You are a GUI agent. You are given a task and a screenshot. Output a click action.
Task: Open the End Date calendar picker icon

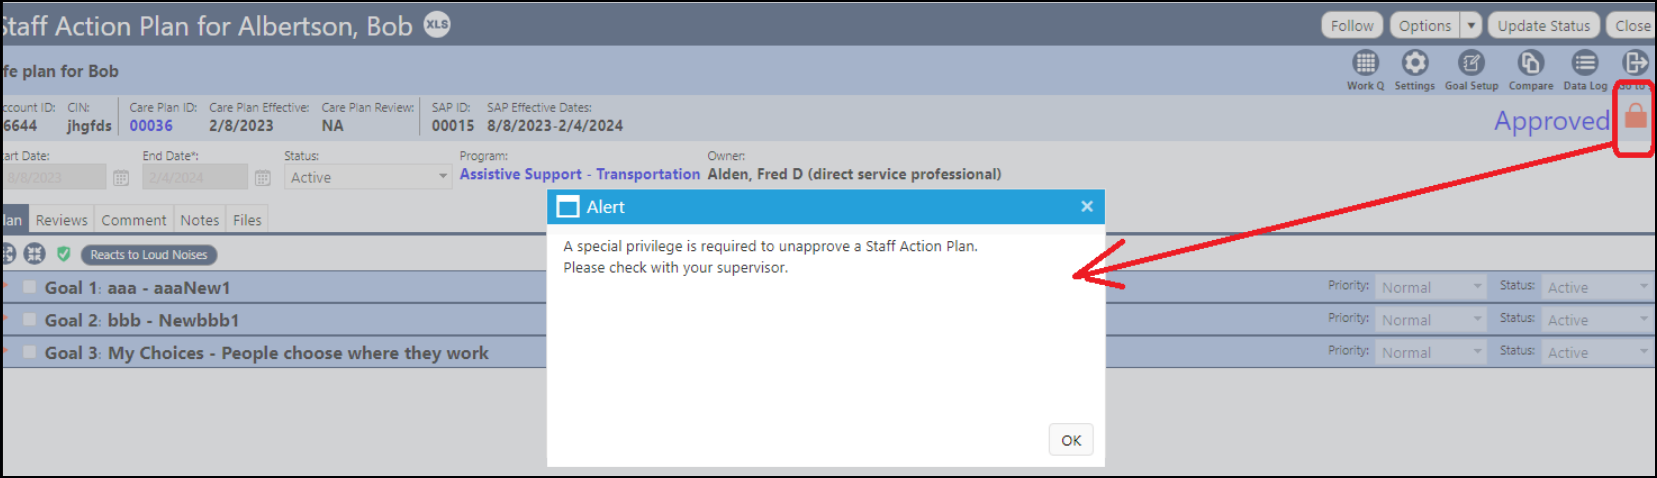pyautogui.click(x=263, y=178)
